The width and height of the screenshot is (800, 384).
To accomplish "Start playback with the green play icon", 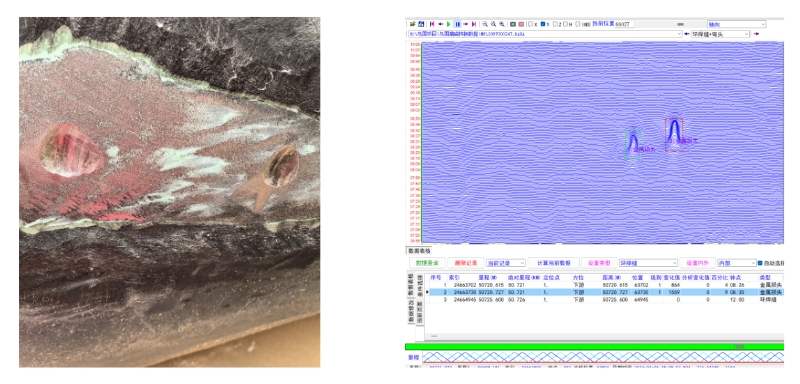I will [448, 24].
